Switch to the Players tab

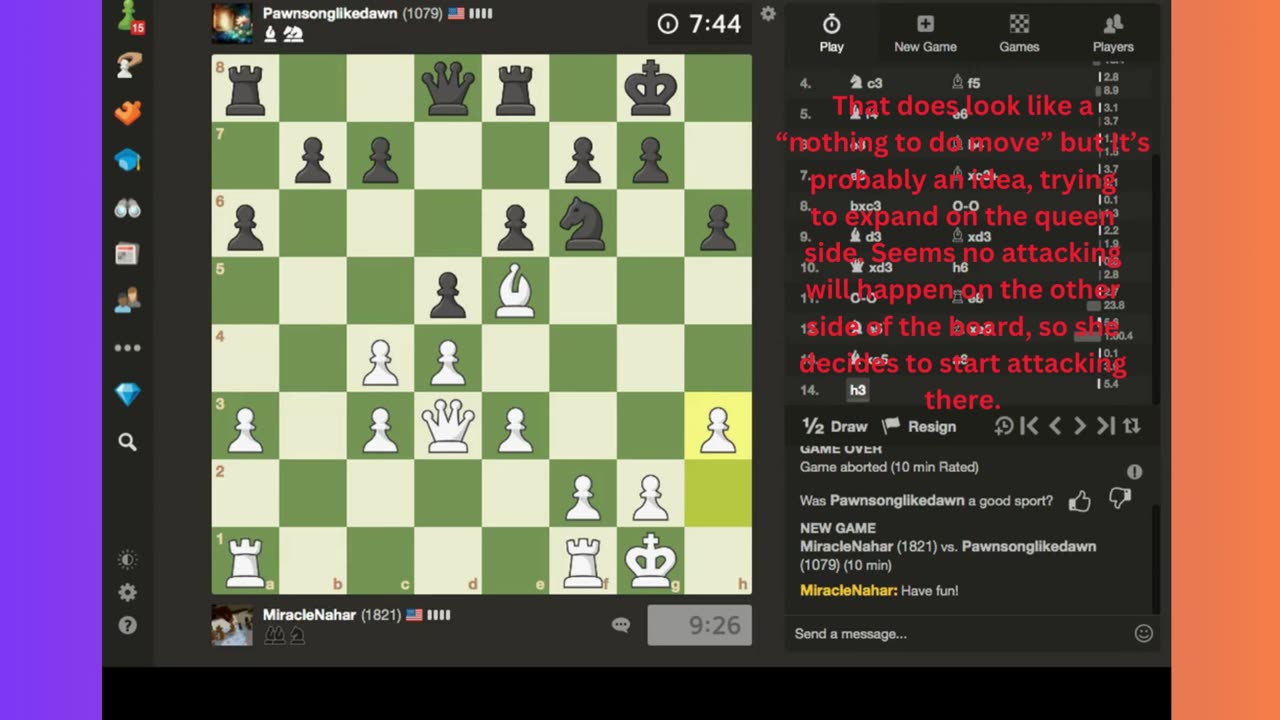1113,33
